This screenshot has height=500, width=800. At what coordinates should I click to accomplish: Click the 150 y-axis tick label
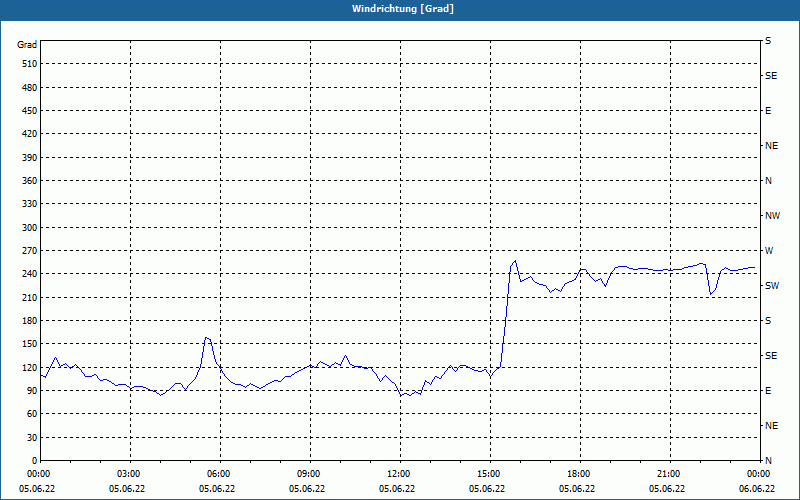[30, 344]
